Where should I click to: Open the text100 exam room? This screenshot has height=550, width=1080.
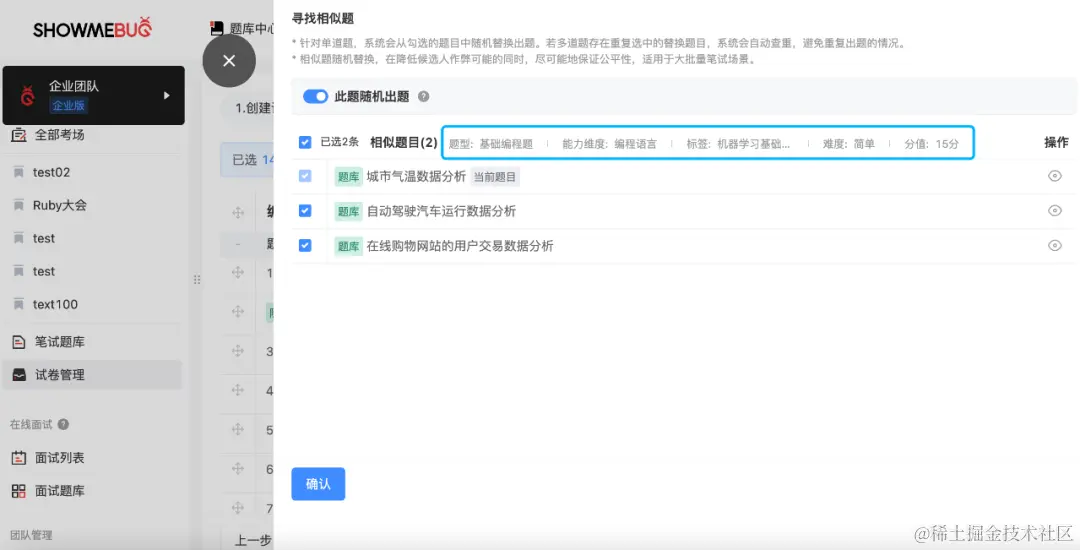pos(55,304)
